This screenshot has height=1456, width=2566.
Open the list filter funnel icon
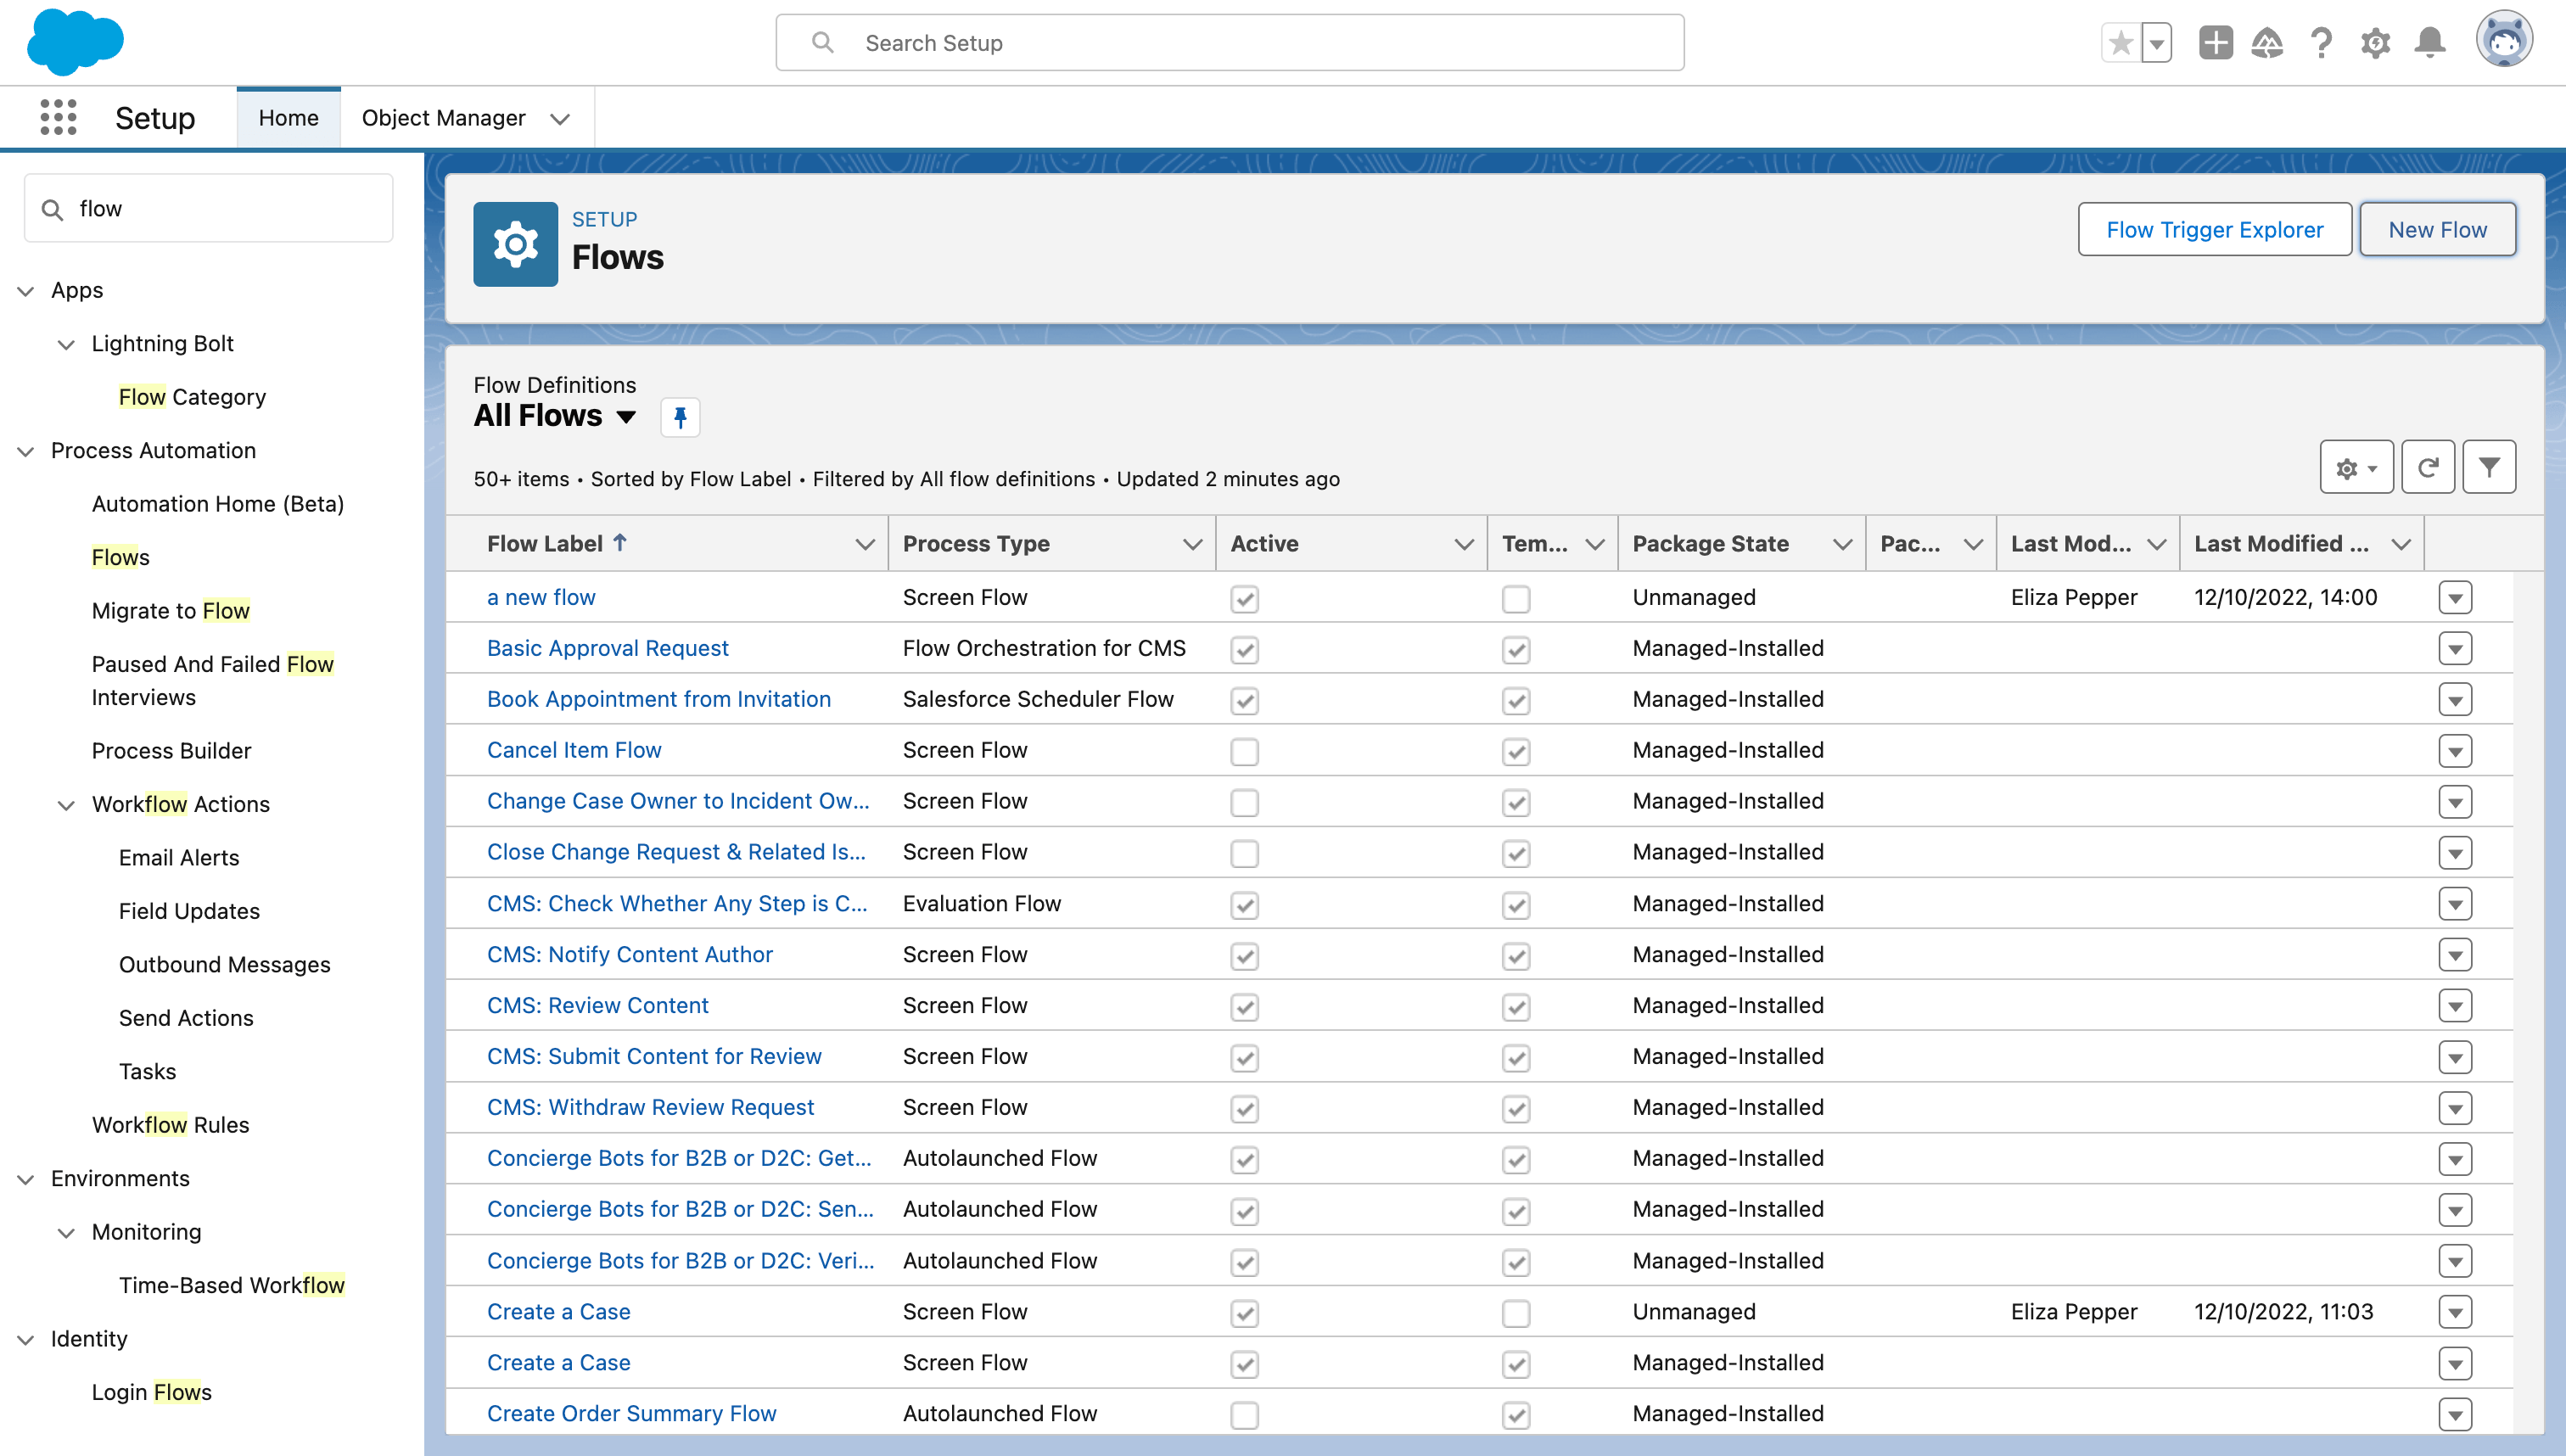click(2489, 467)
